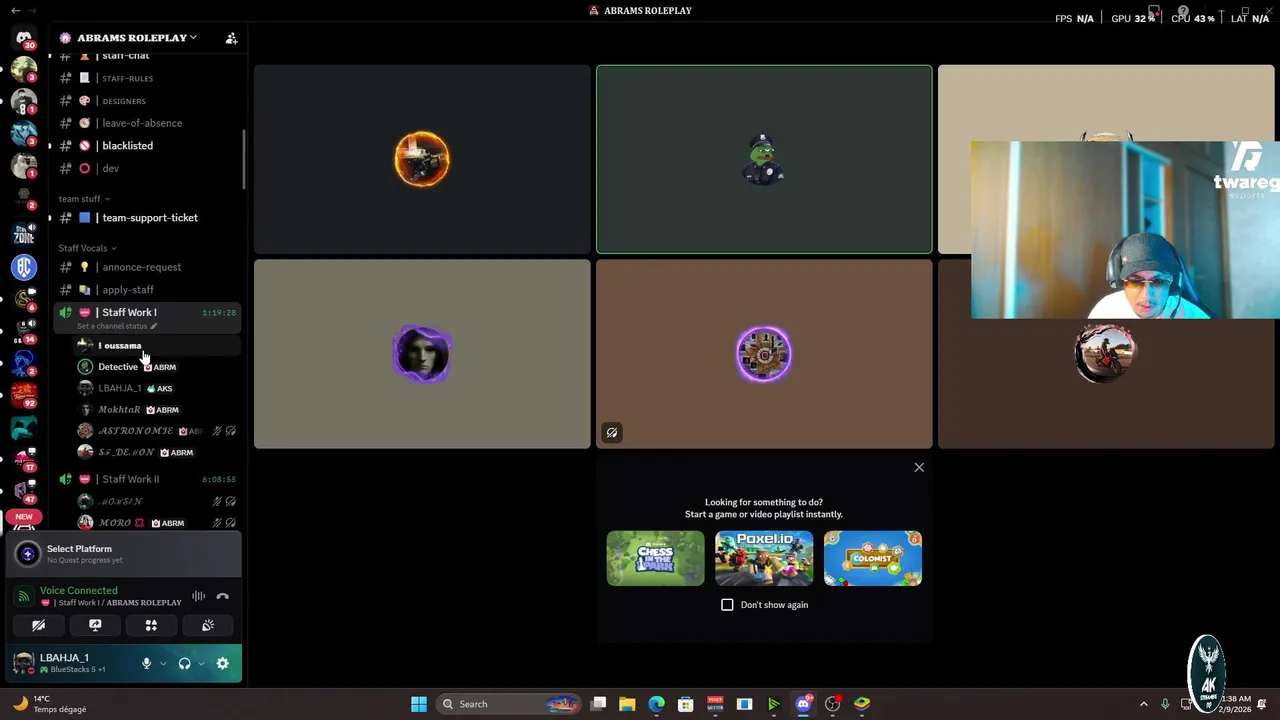This screenshot has height=720, width=1280.
Task: Open microphone input options arrow
Action: click(163, 663)
